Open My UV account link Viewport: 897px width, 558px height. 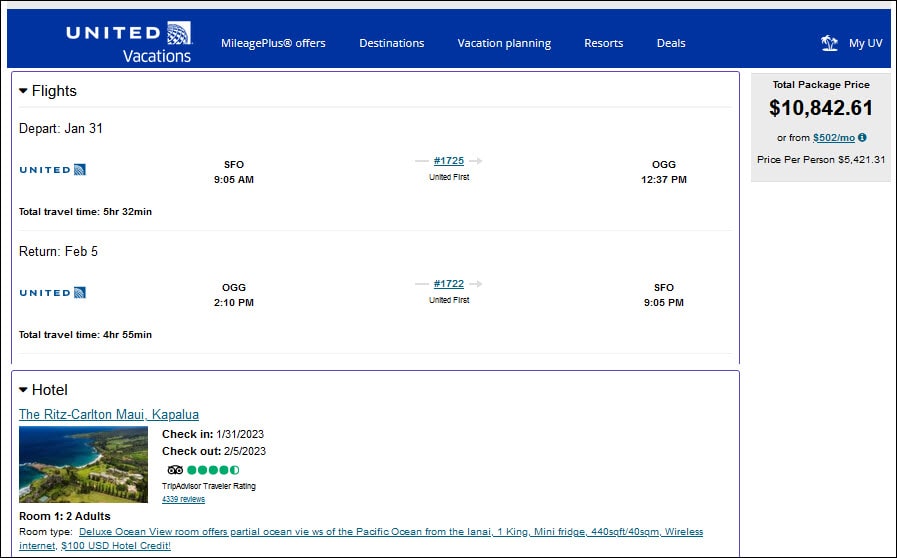coord(866,43)
